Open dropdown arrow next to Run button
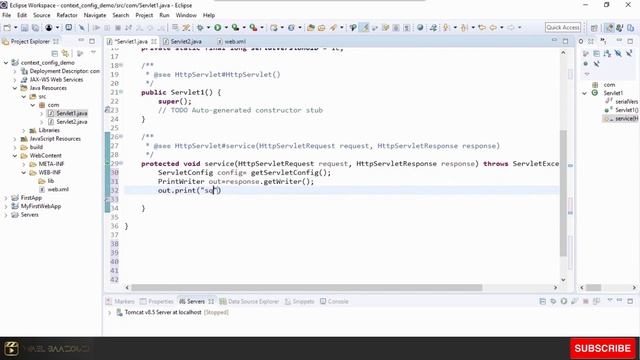Image resolution: width=640 pixels, height=360 pixels. click(226, 27)
